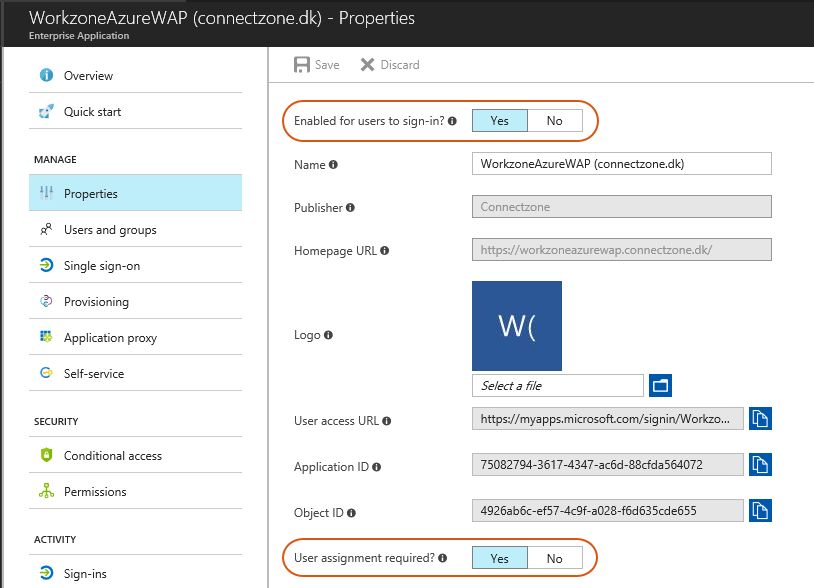
Task: Set User assignment required to No
Action: (x=554, y=558)
